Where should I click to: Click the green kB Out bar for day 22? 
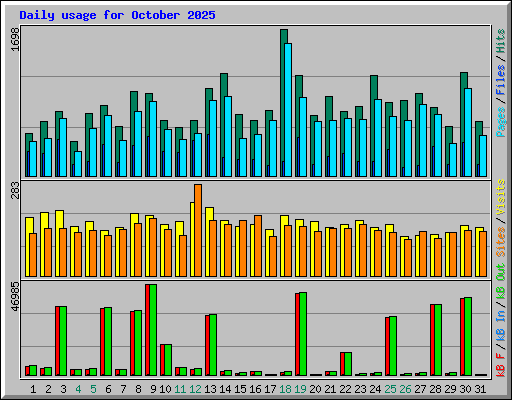[x=348, y=364]
